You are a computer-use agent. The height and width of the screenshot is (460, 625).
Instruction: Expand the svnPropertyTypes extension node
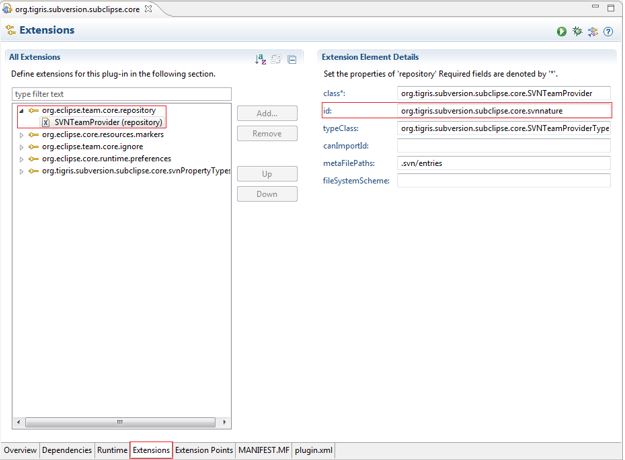click(x=22, y=171)
